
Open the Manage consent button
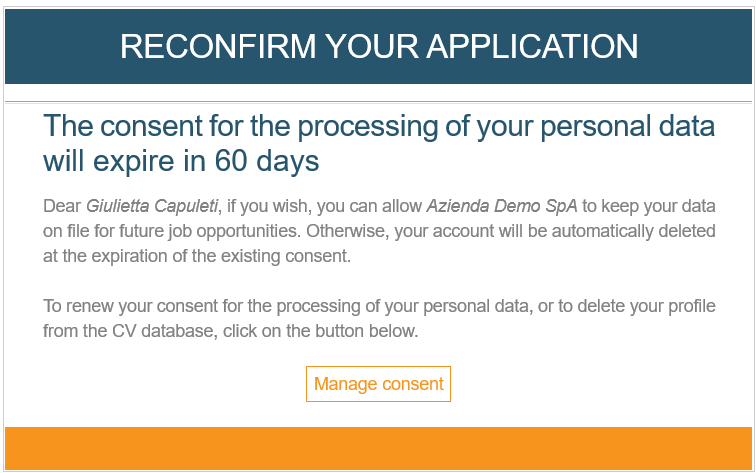click(x=378, y=384)
